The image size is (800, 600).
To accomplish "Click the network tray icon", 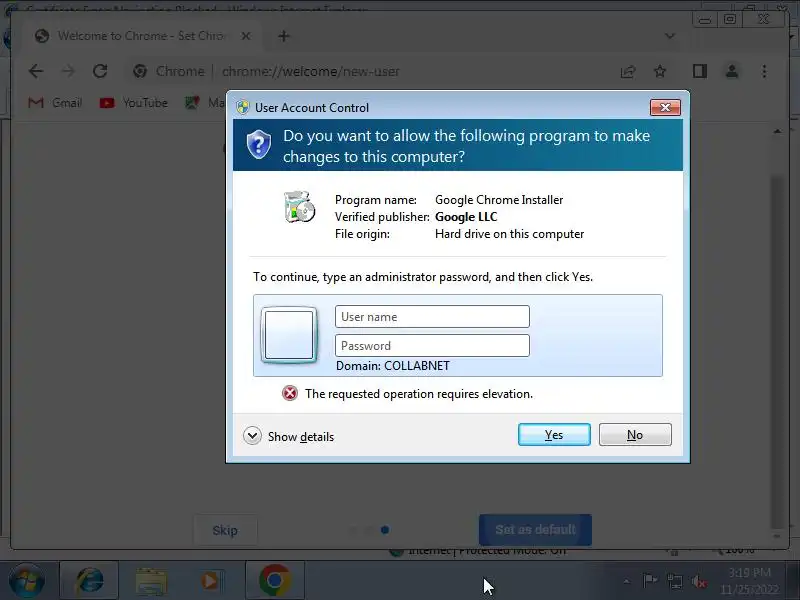I will coord(674,581).
